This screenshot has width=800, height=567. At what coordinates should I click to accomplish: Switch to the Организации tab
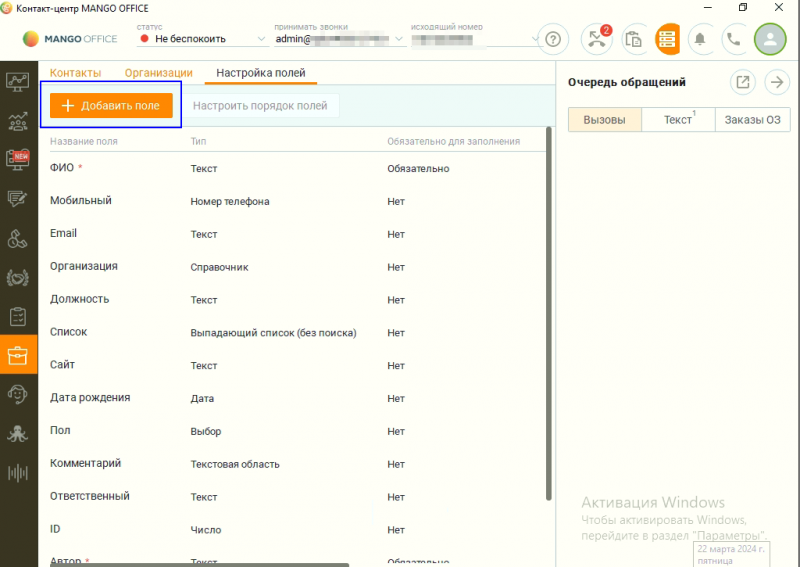click(x=158, y=73)
